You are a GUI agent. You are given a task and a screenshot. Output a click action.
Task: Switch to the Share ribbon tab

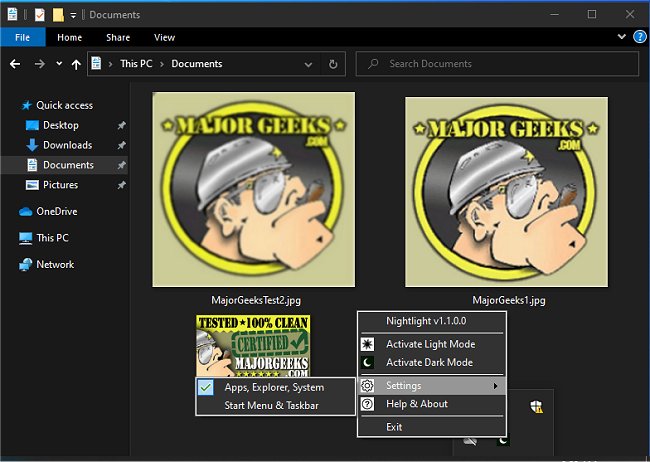pyautogui.click(x=118, y=37)
